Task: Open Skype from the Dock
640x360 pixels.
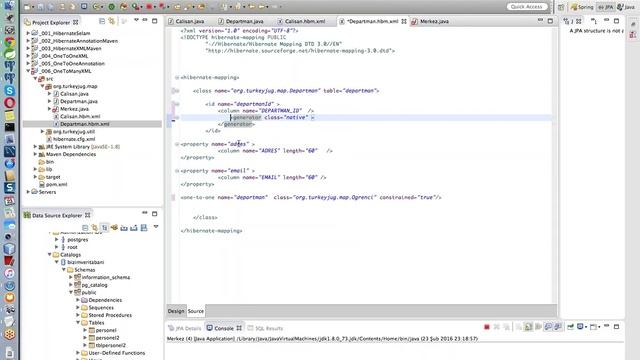Action: click(9, 91)
